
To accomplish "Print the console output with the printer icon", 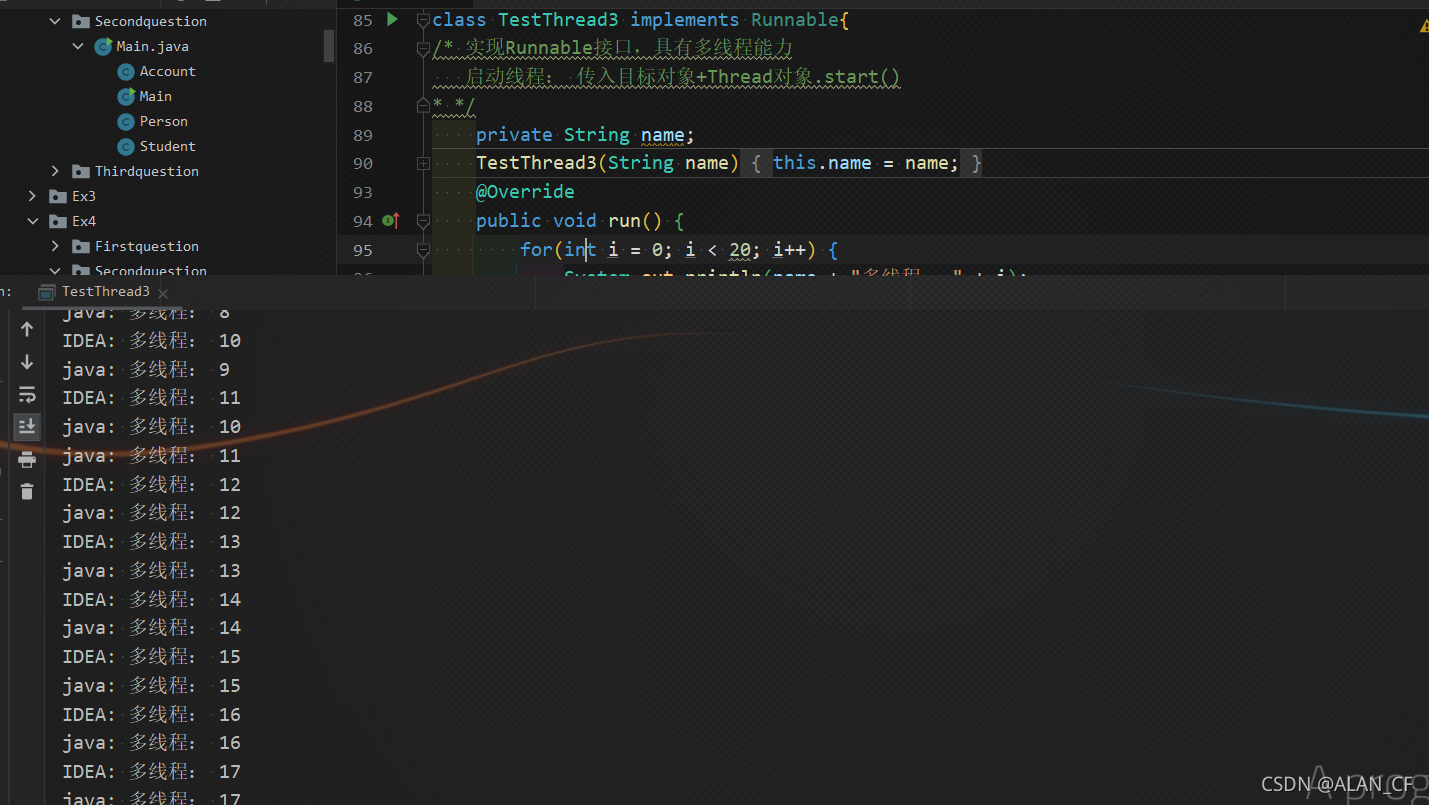I will (27, 459).
